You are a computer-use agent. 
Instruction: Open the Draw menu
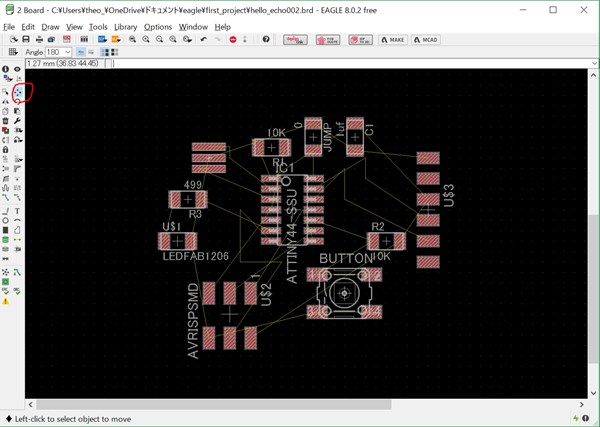tap(51, 27)
